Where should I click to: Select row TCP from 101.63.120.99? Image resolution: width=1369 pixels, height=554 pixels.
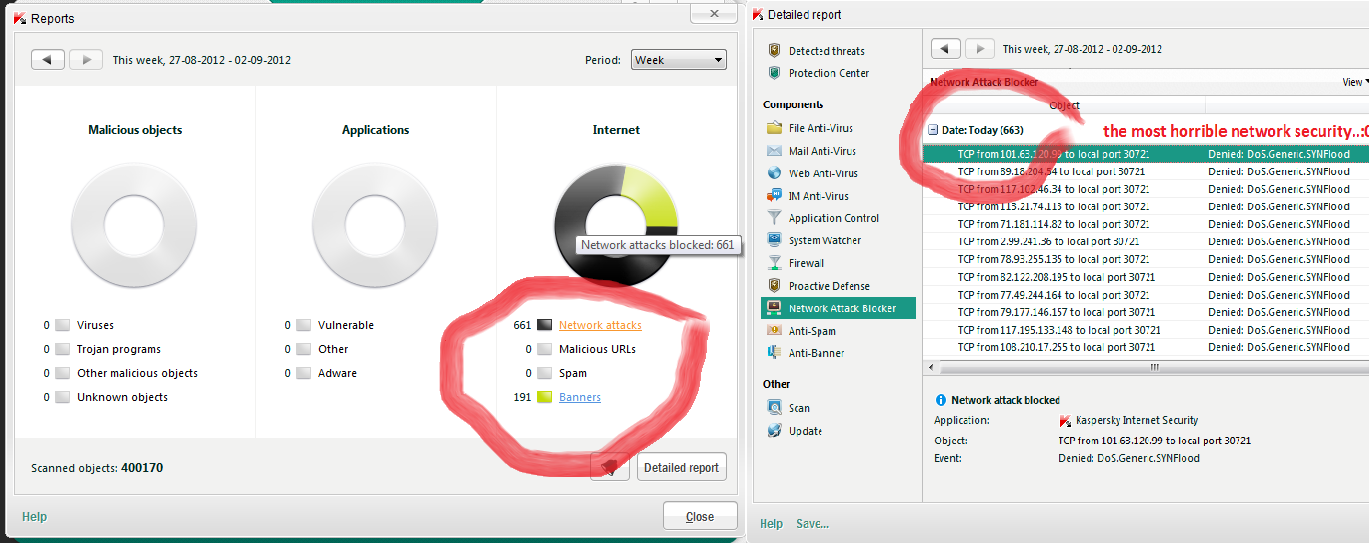(x=1146, y=154)
